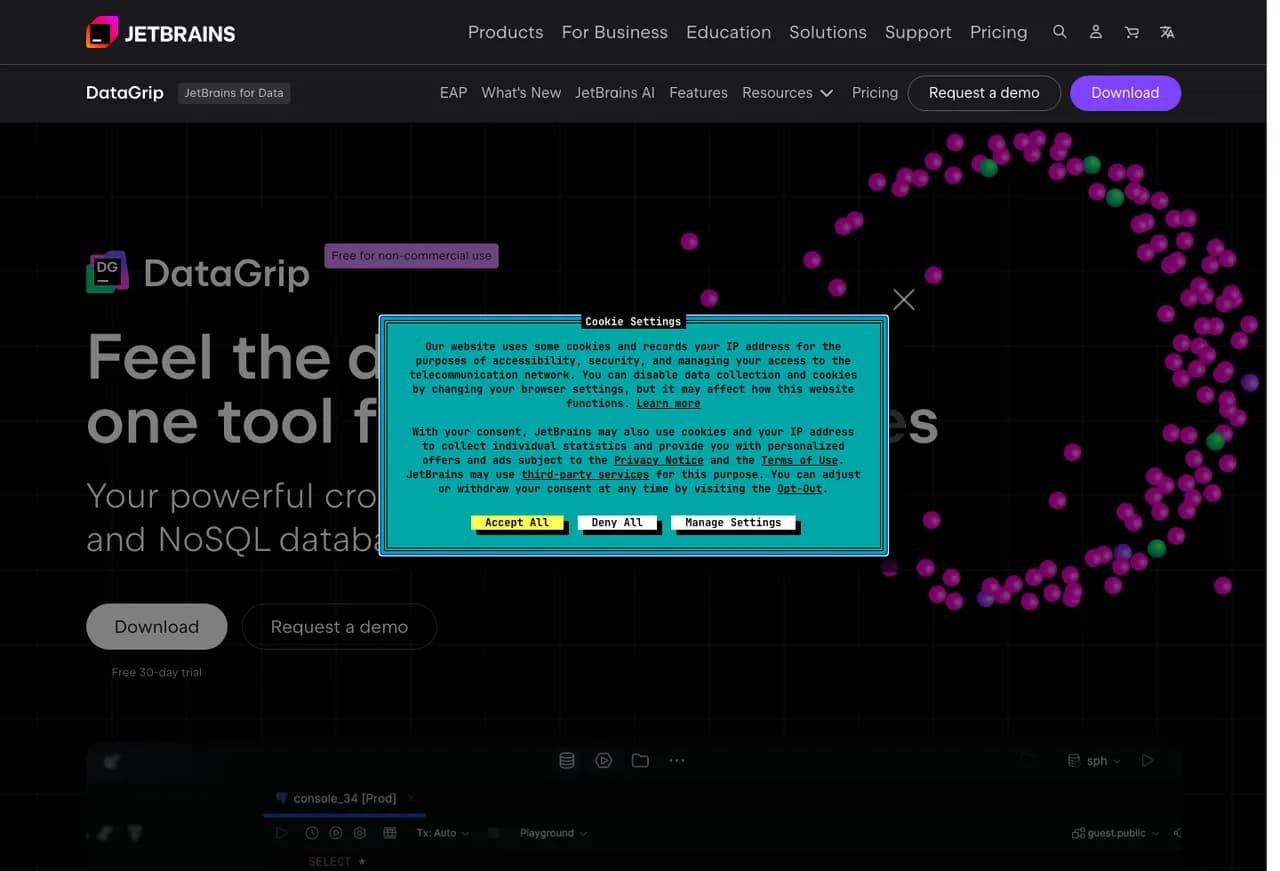Expand the Tx: Auto dropdown
This screenshot has height=871, width=1280.
[442, 833]
